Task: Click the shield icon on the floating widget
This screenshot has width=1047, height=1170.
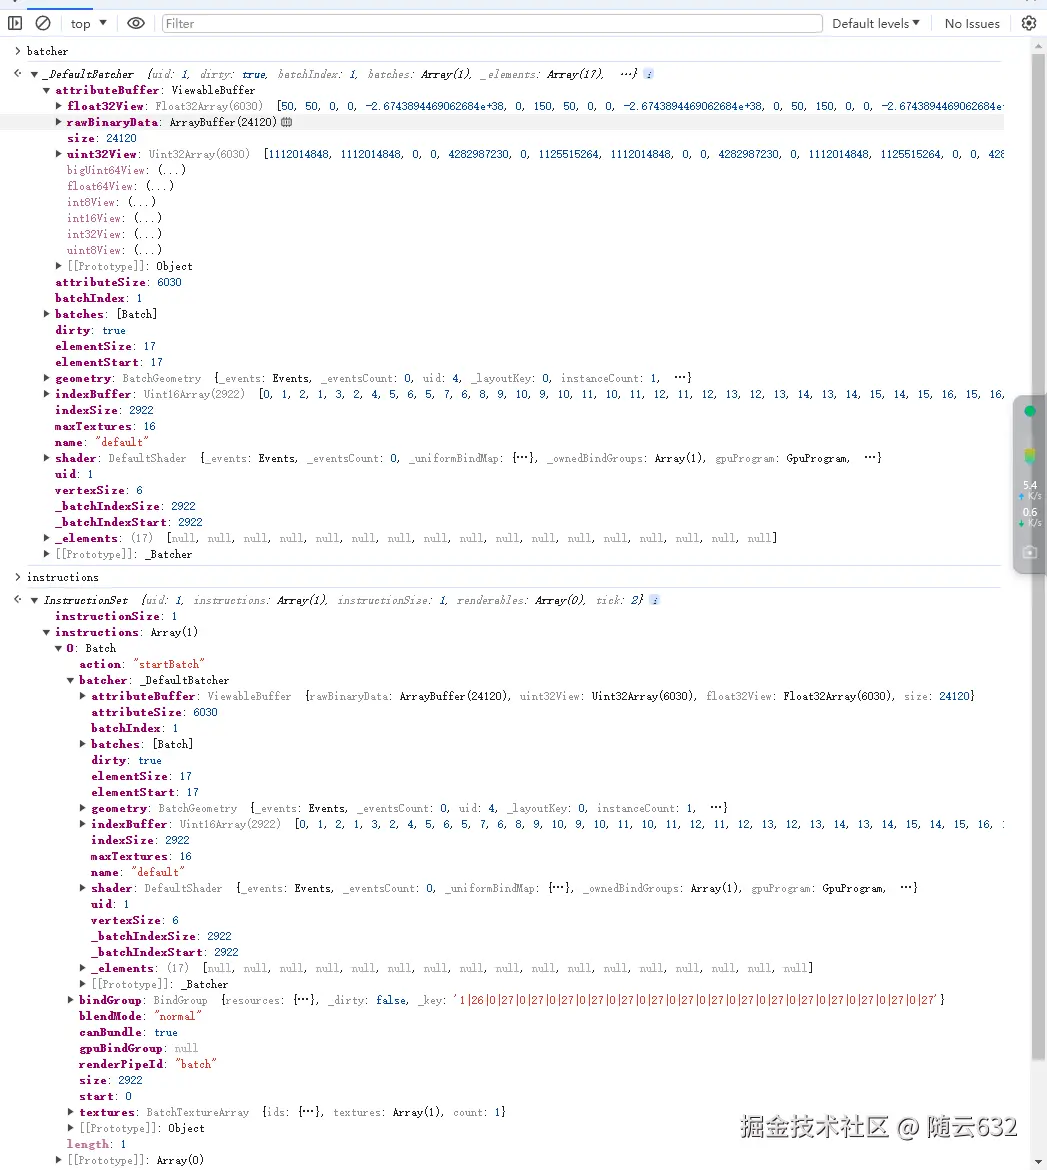Action: pos(1030,455)
